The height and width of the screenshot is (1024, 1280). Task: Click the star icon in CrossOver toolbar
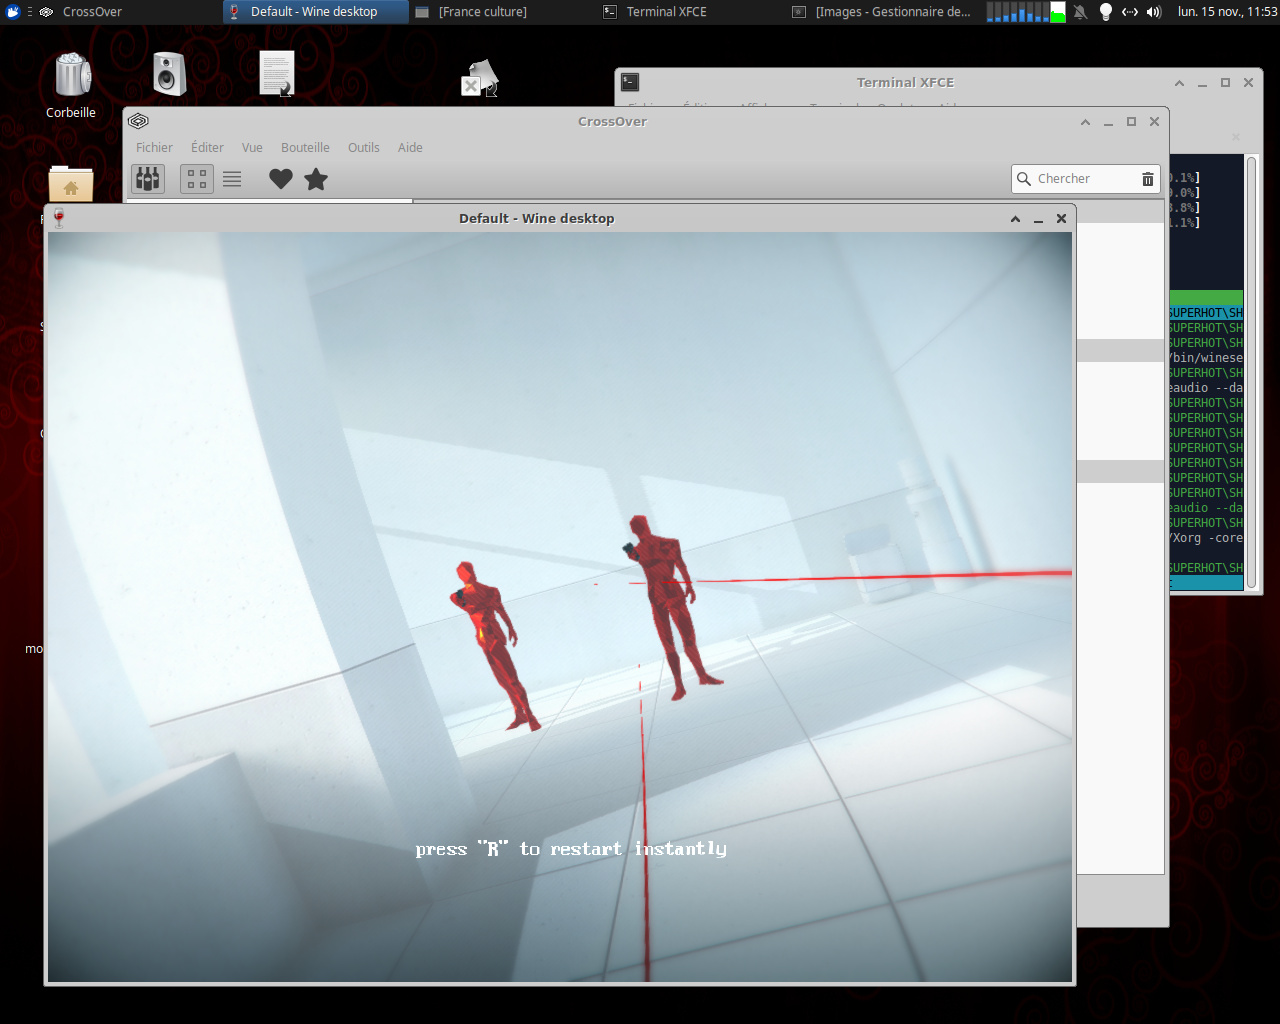316,179
